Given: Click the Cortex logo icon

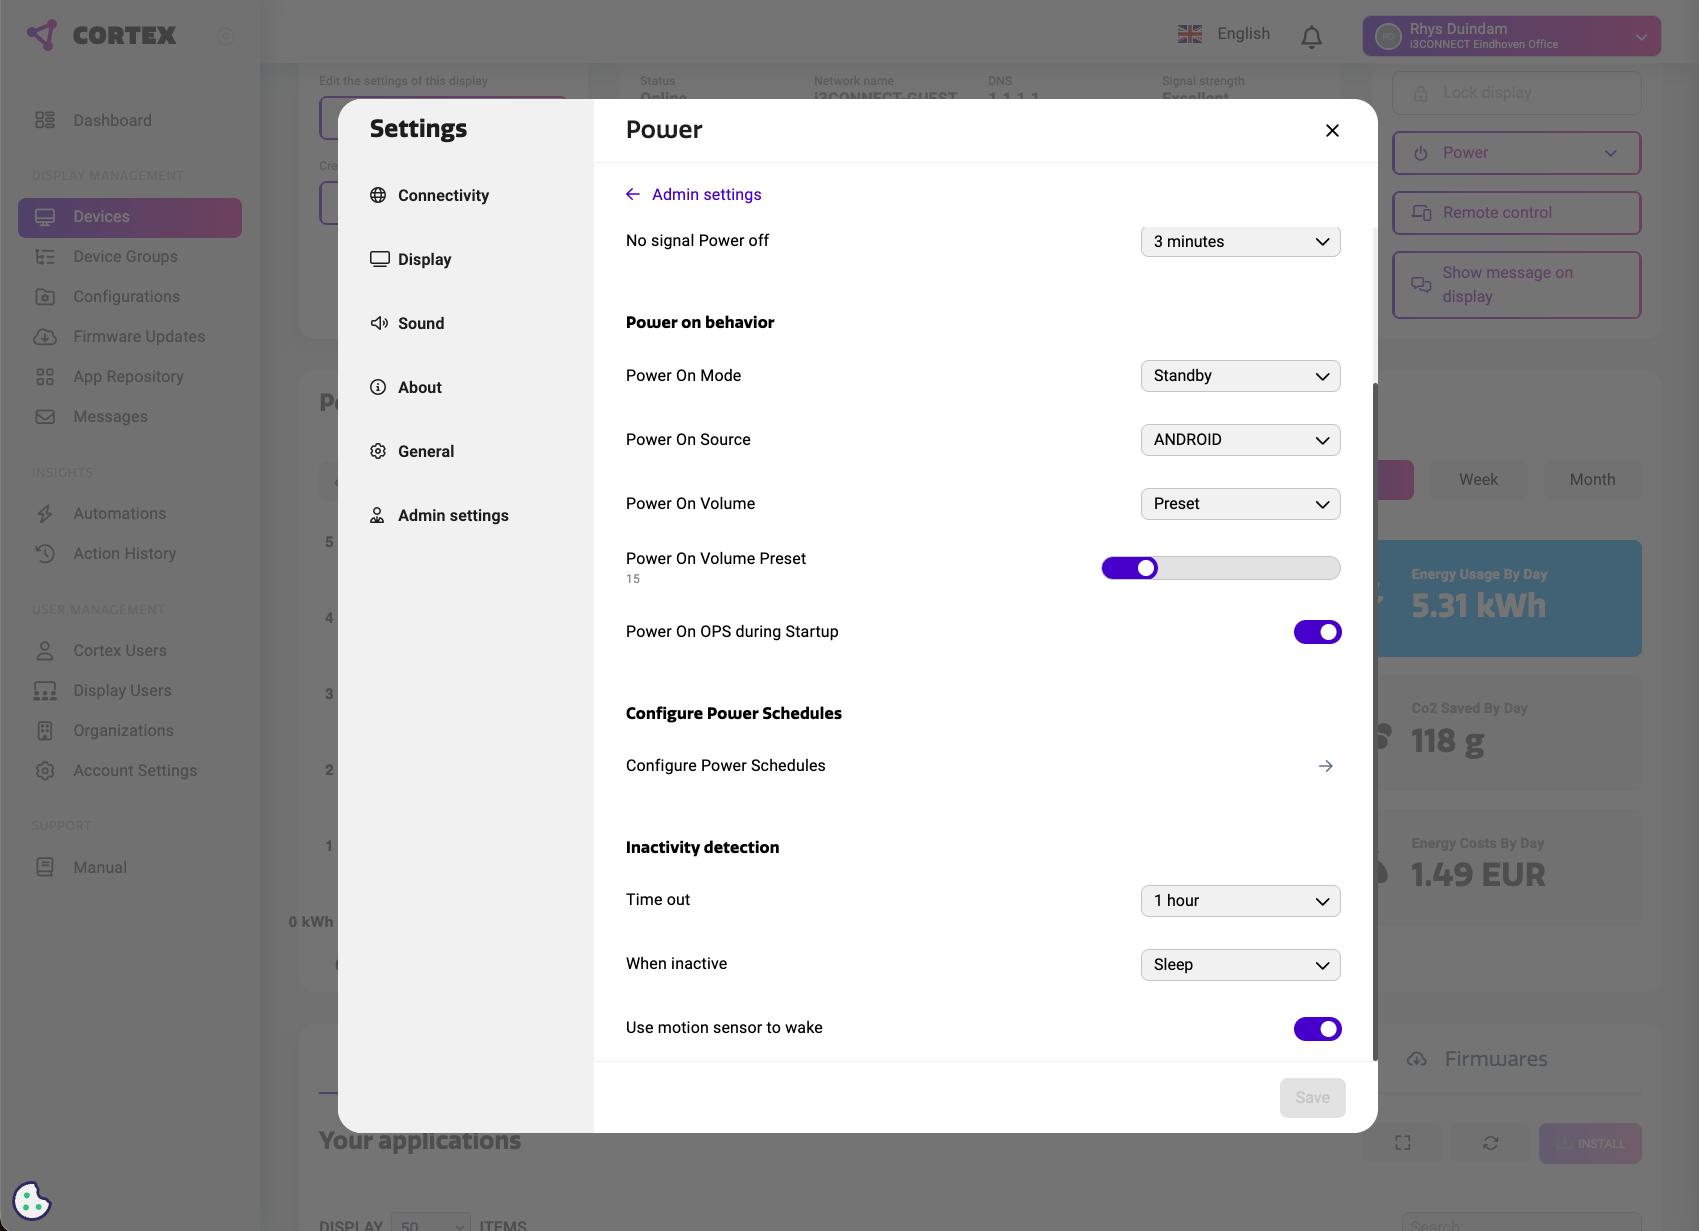Looking at the screenshot, I should pos(43,35).
